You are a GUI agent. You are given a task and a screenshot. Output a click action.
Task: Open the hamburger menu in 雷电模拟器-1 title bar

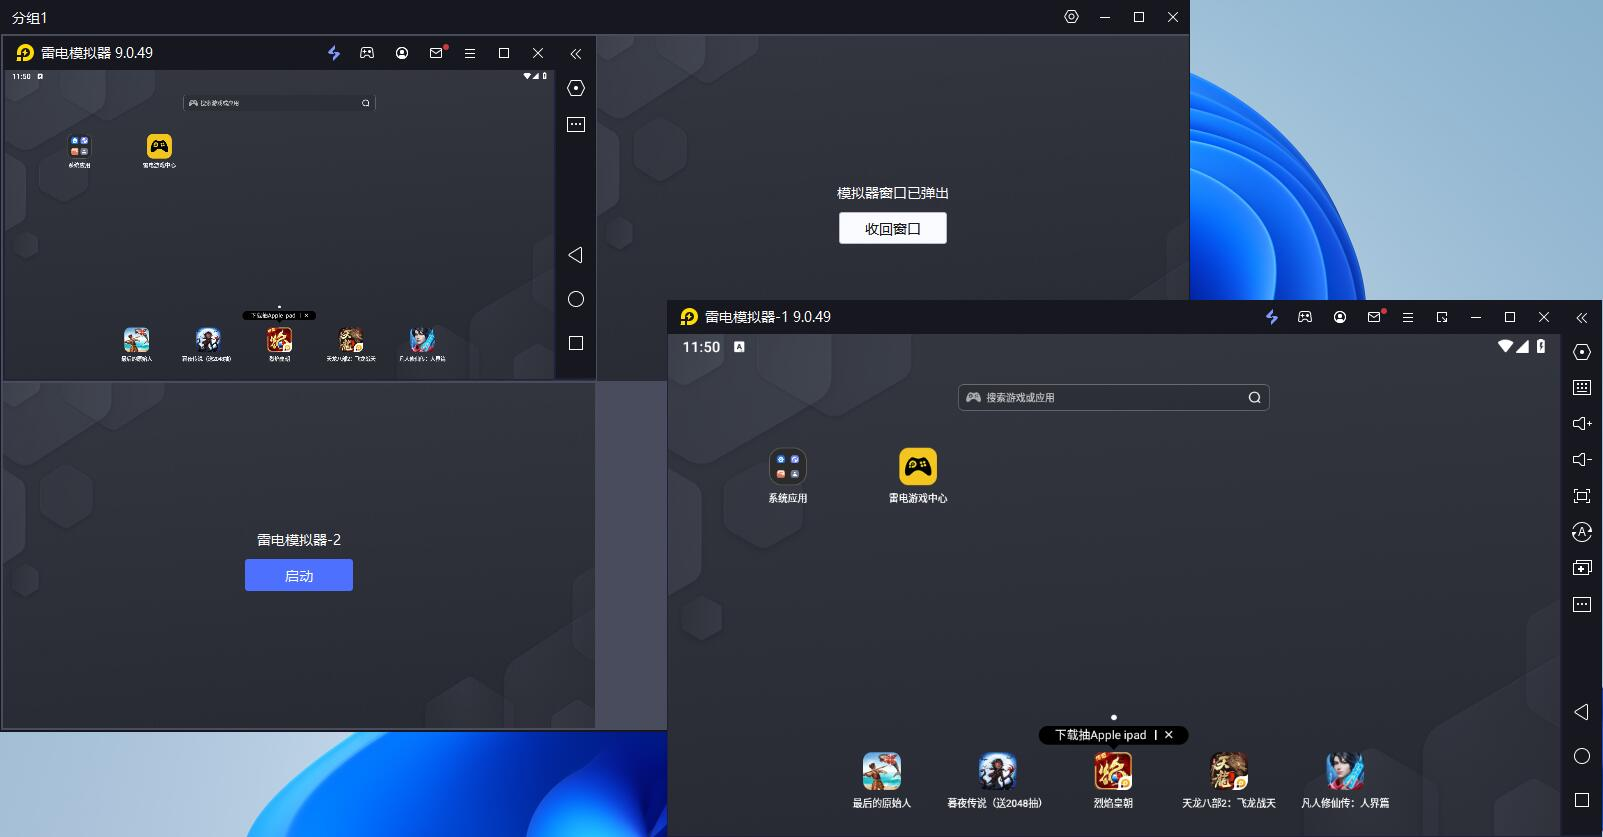[1407, 317]
